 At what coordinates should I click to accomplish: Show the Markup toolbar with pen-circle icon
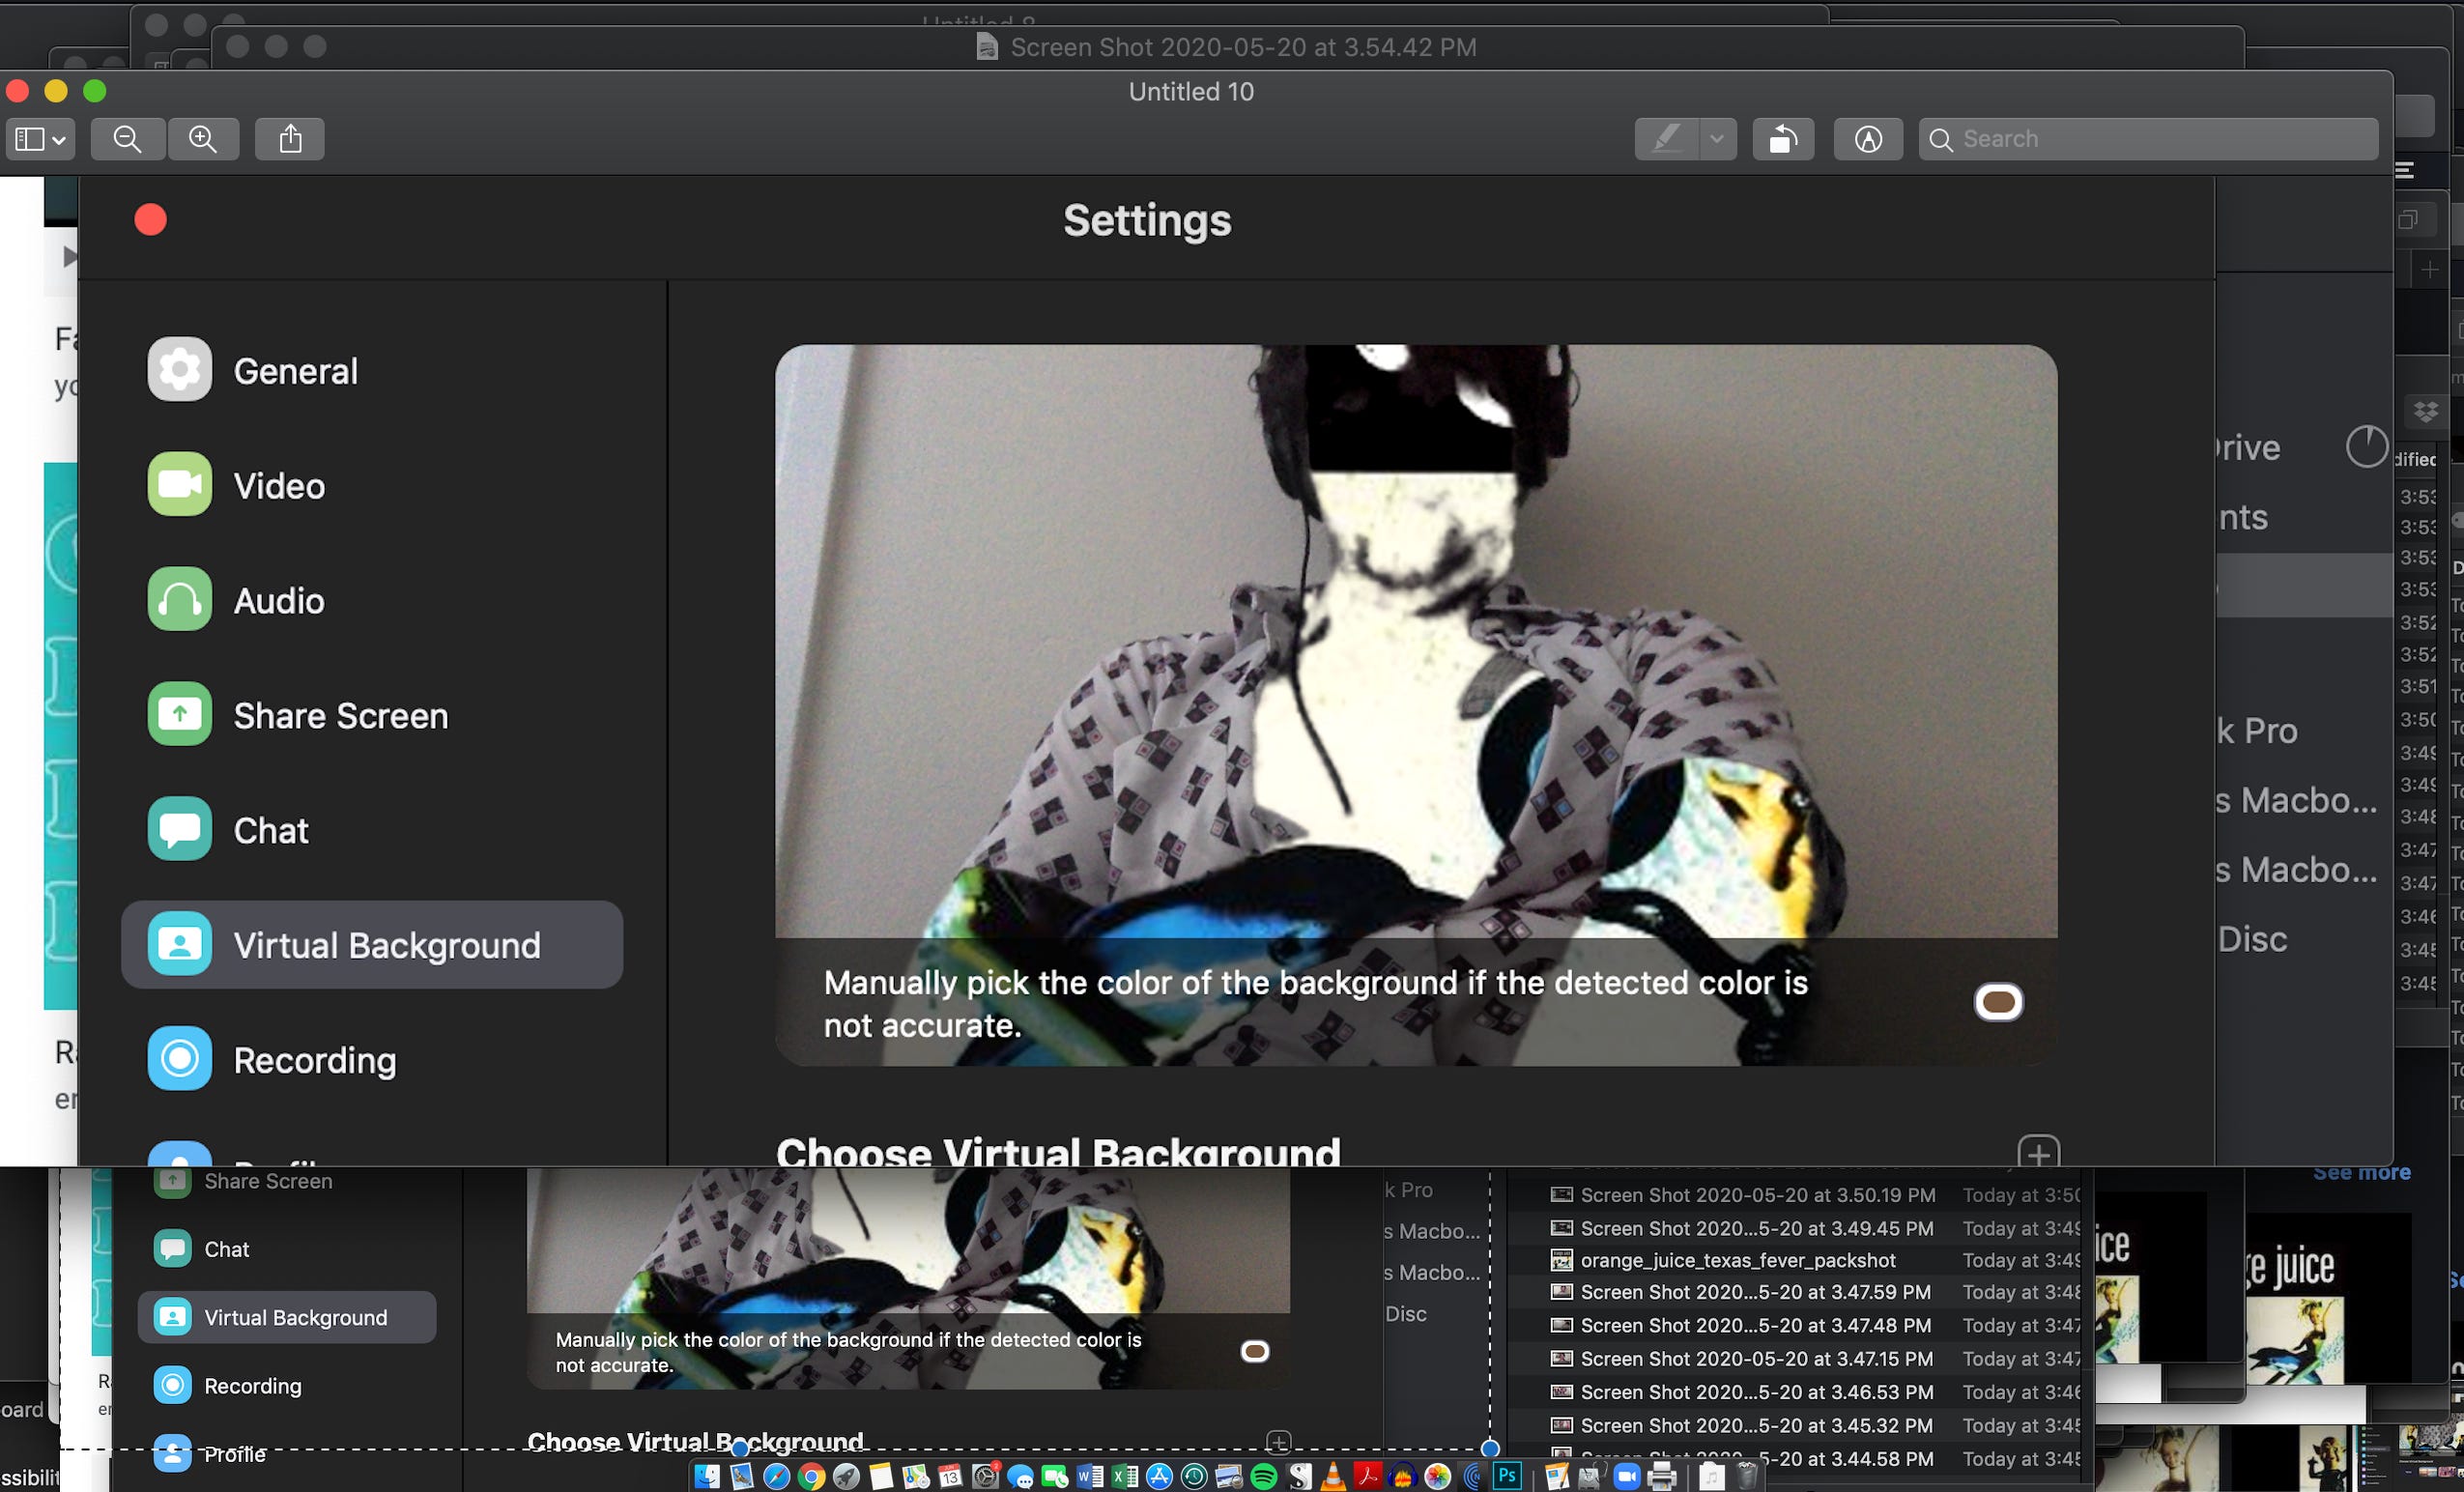[x=1867, y=139]
